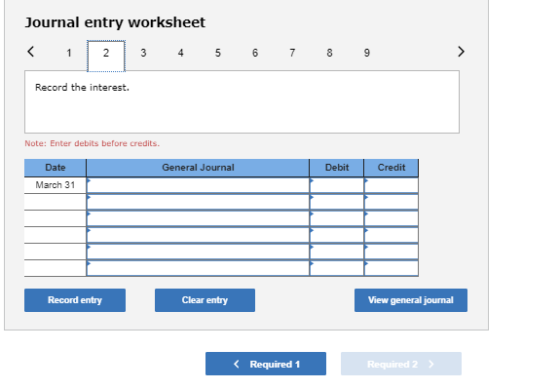Click the Journal entry worksheet heading
Viewport: 560px width, 389px height.
[115, 23]
